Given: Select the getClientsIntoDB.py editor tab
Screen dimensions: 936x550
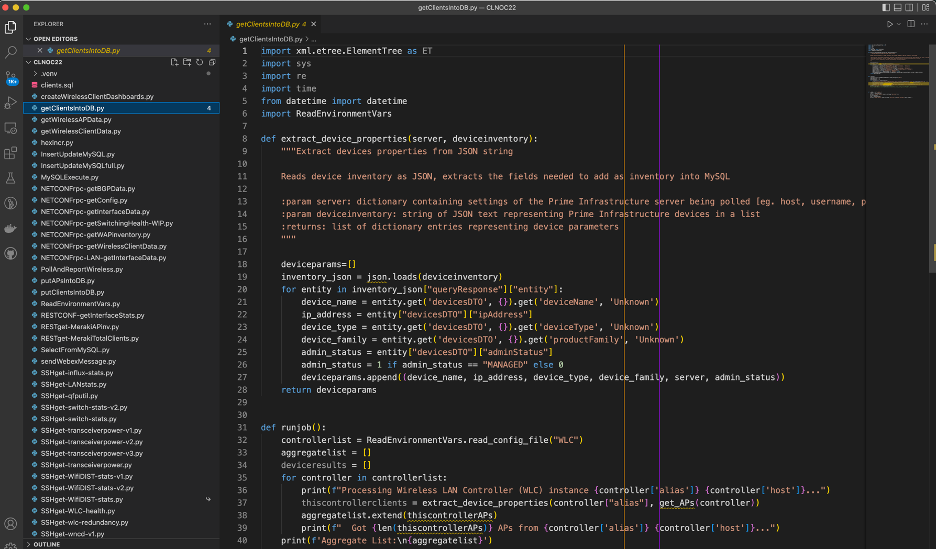Looking at the screenshot, I should pos(270,24).
